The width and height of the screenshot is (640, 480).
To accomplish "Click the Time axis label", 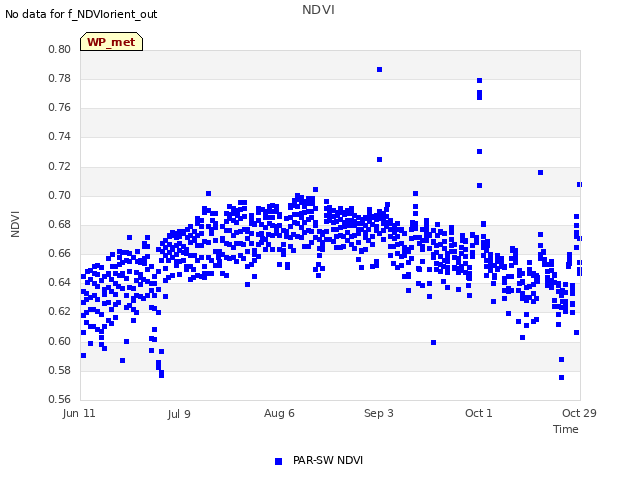I will point(566,429).
